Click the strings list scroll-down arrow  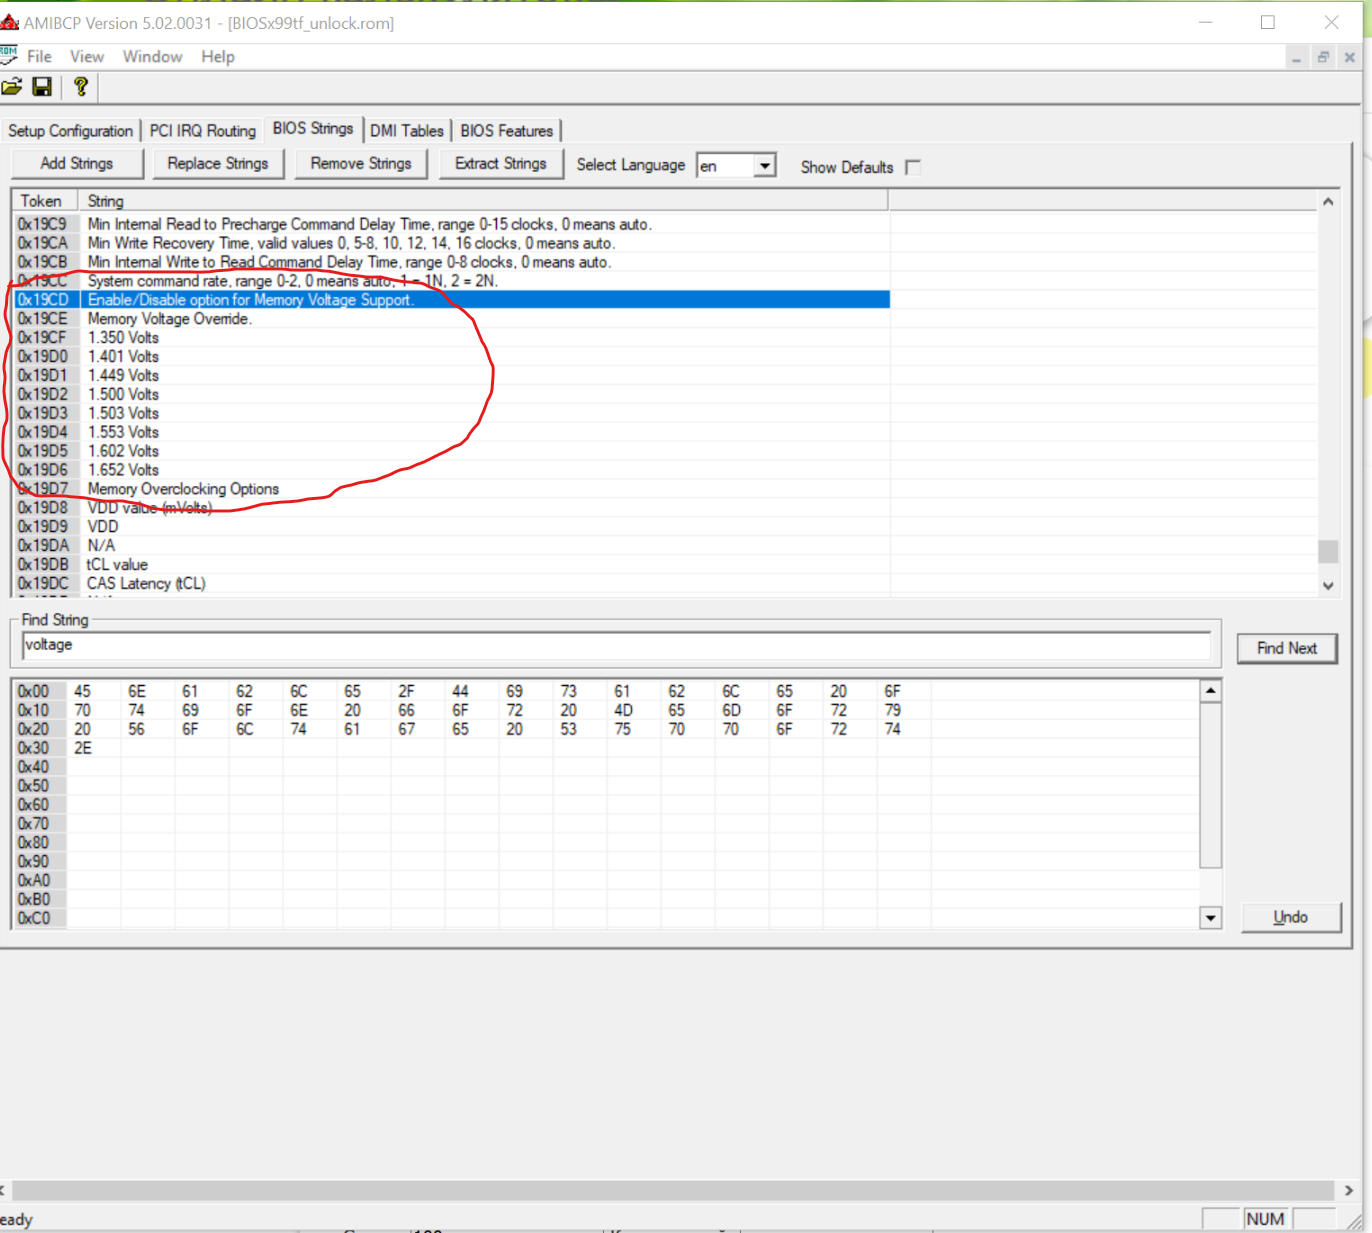click(x=1328, y=586)
